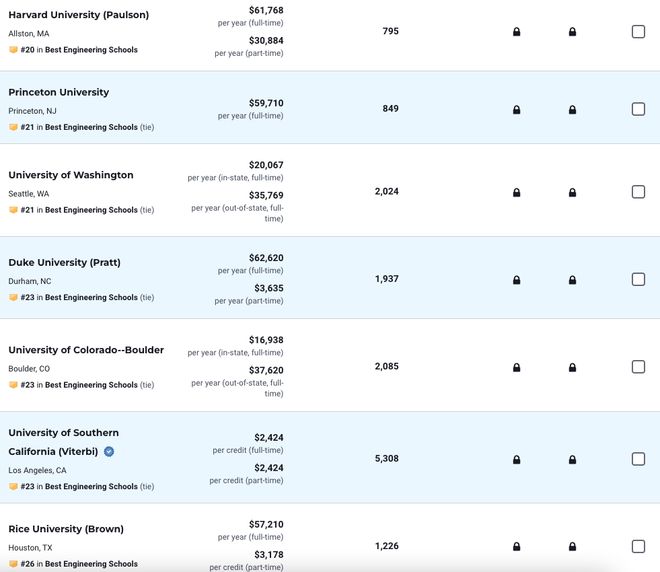
Task: Open Rice University (Brown) profile link
Action: pyautogui.click(x=66, y=529)
